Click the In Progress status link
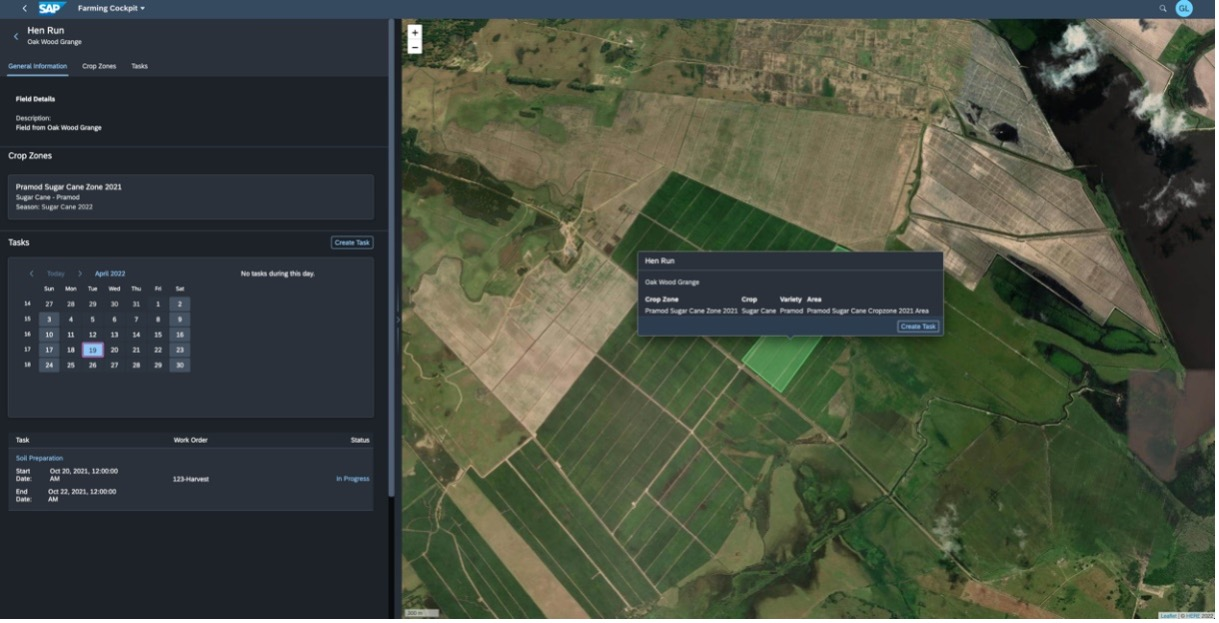The image size is (1219, 623). tap(353, 478)
